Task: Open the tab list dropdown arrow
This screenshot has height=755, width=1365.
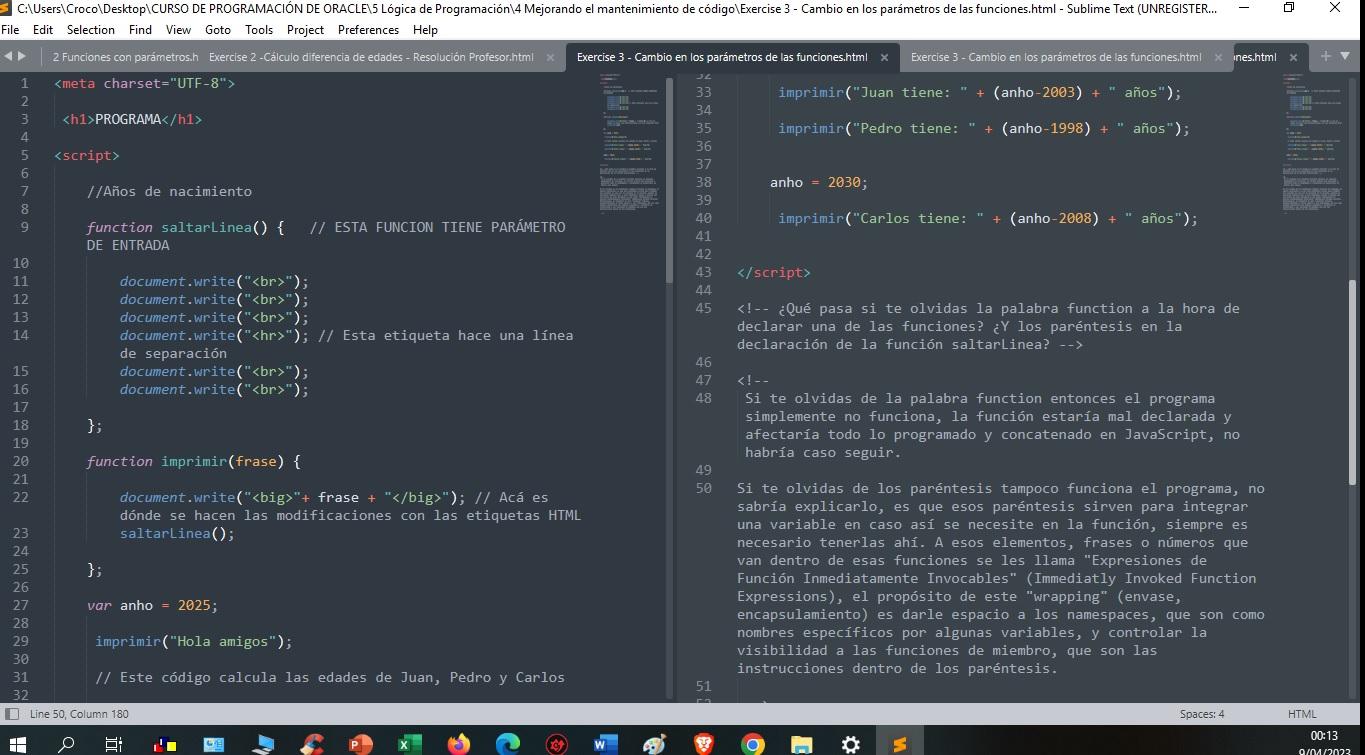Action: tap(1346, 57)
